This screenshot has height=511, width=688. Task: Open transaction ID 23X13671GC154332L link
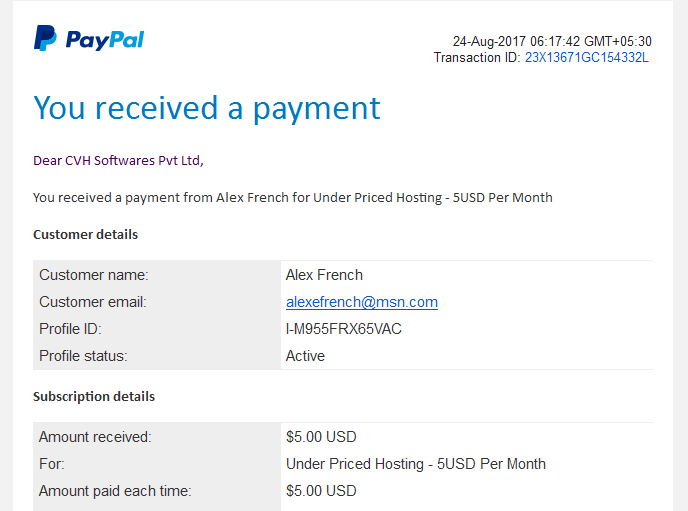(587, 57)
